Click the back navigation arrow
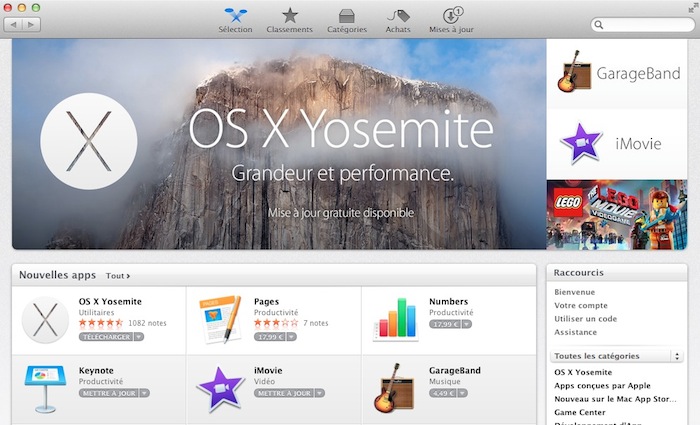 pos(13,25)
